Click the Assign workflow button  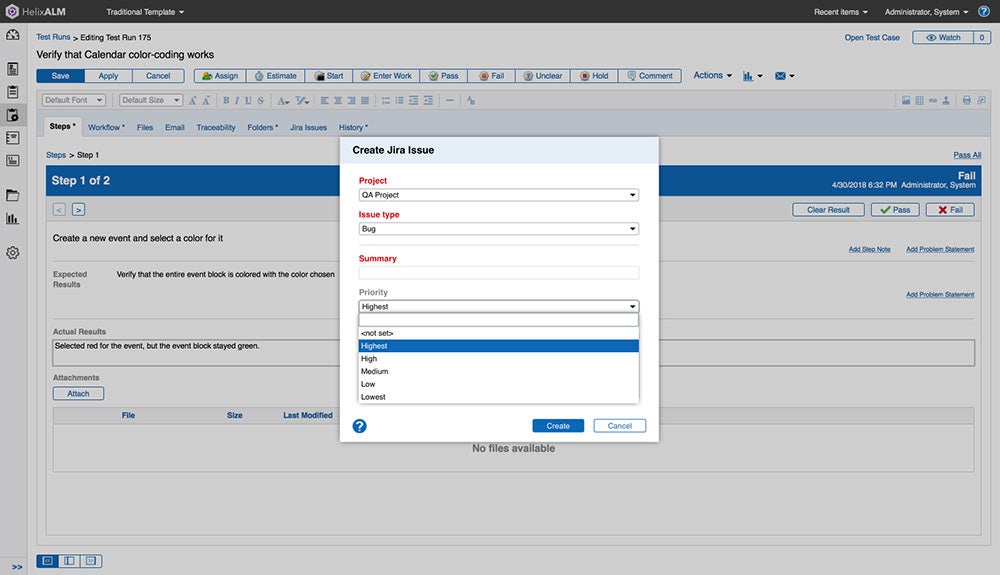click(x=219, y=76)
